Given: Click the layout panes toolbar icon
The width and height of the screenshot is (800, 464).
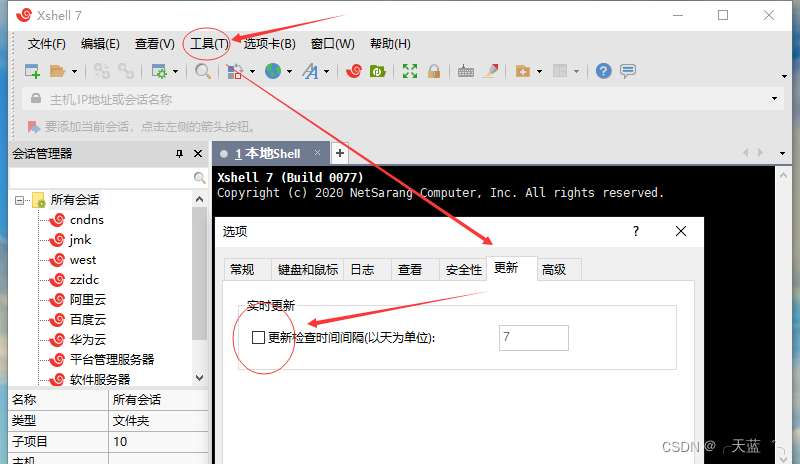Looking at the screenshot, I should [x=560, y=71].
